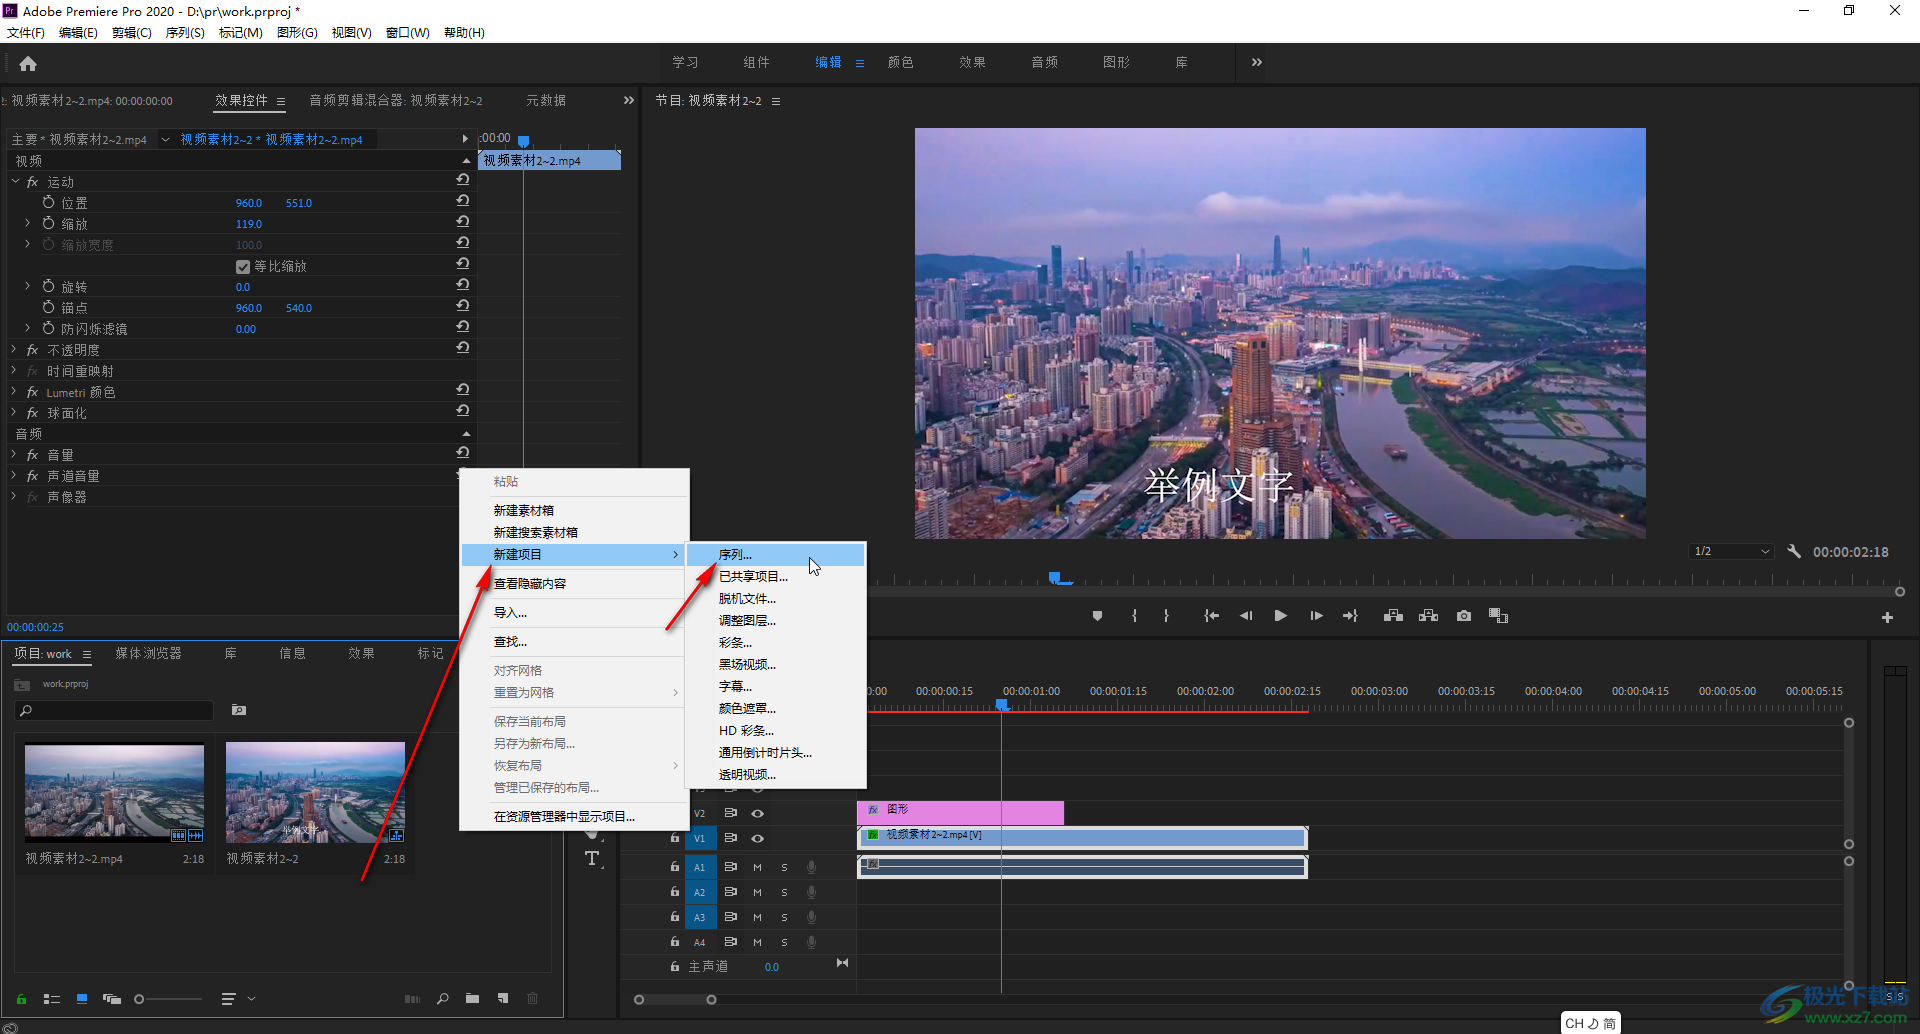Expand the Scale parameter
The width and height of the screenshot is (1920, 1034).
[x=28, y=223]
